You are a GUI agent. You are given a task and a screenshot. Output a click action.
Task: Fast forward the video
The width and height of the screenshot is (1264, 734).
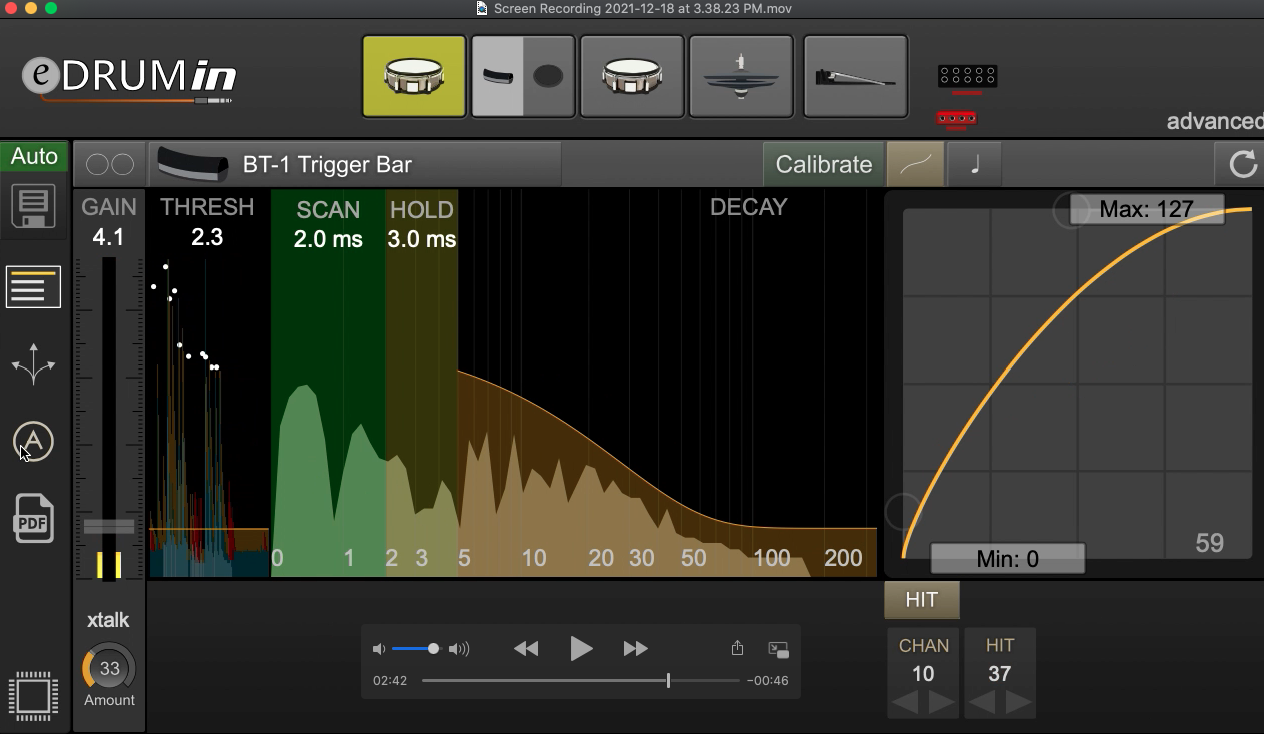[x=635, y=649]
